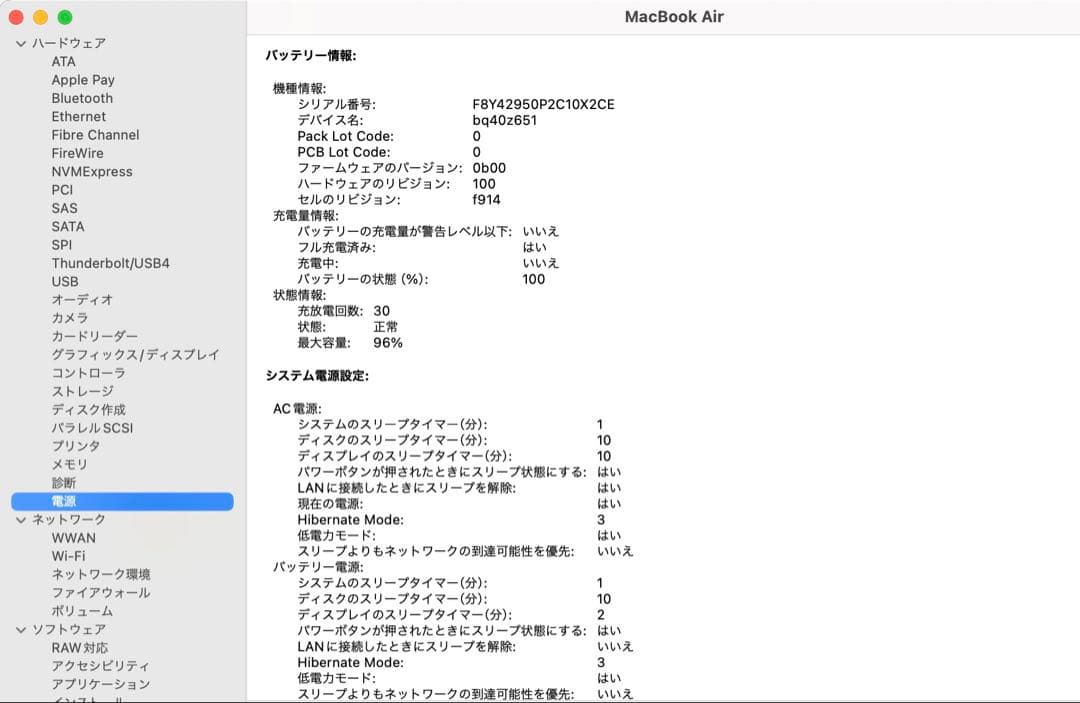
Task: Select SPI in the sidebar
Action: [x=61, y=244]
